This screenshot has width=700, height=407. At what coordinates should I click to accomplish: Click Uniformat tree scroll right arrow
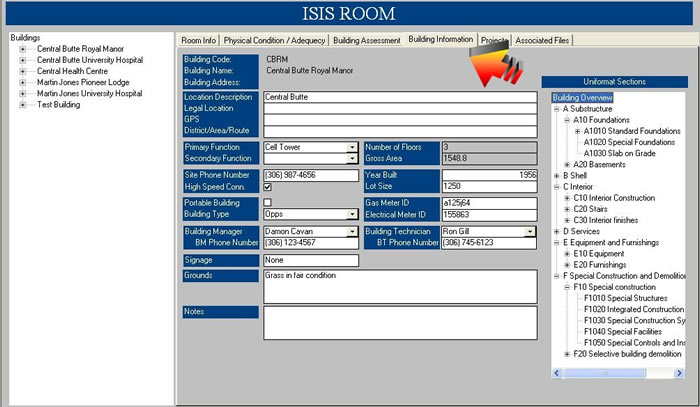[679, 373]
